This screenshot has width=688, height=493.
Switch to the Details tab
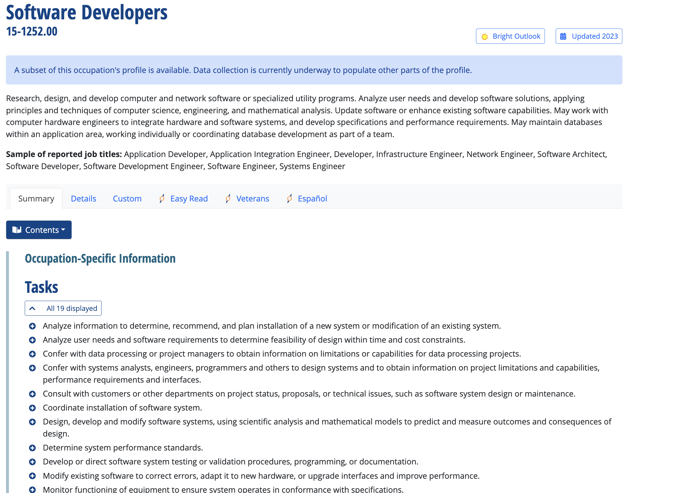pyautogui.click(x=83, y=199)
